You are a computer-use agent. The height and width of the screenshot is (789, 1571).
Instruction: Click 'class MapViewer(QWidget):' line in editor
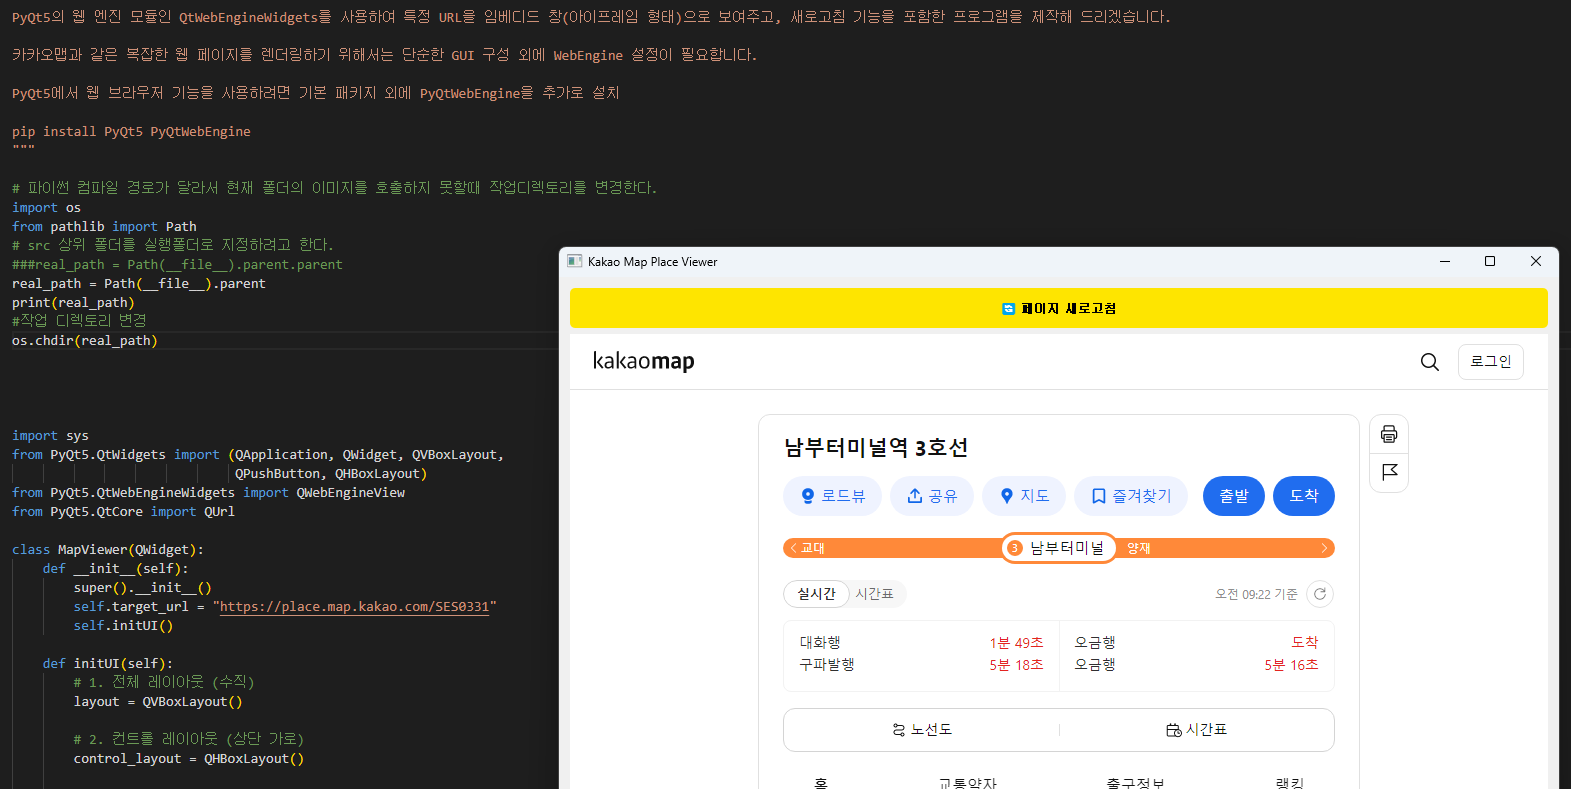tap(108, 550)
